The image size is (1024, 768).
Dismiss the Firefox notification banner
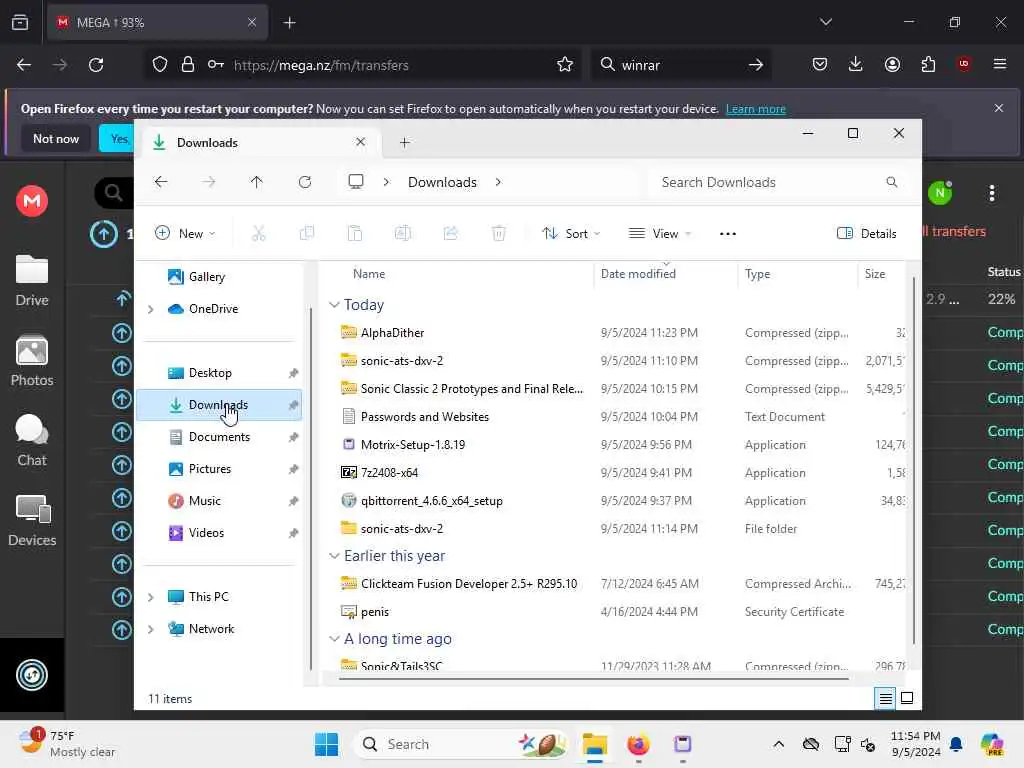pyautogui.click(x=999, y=108)
